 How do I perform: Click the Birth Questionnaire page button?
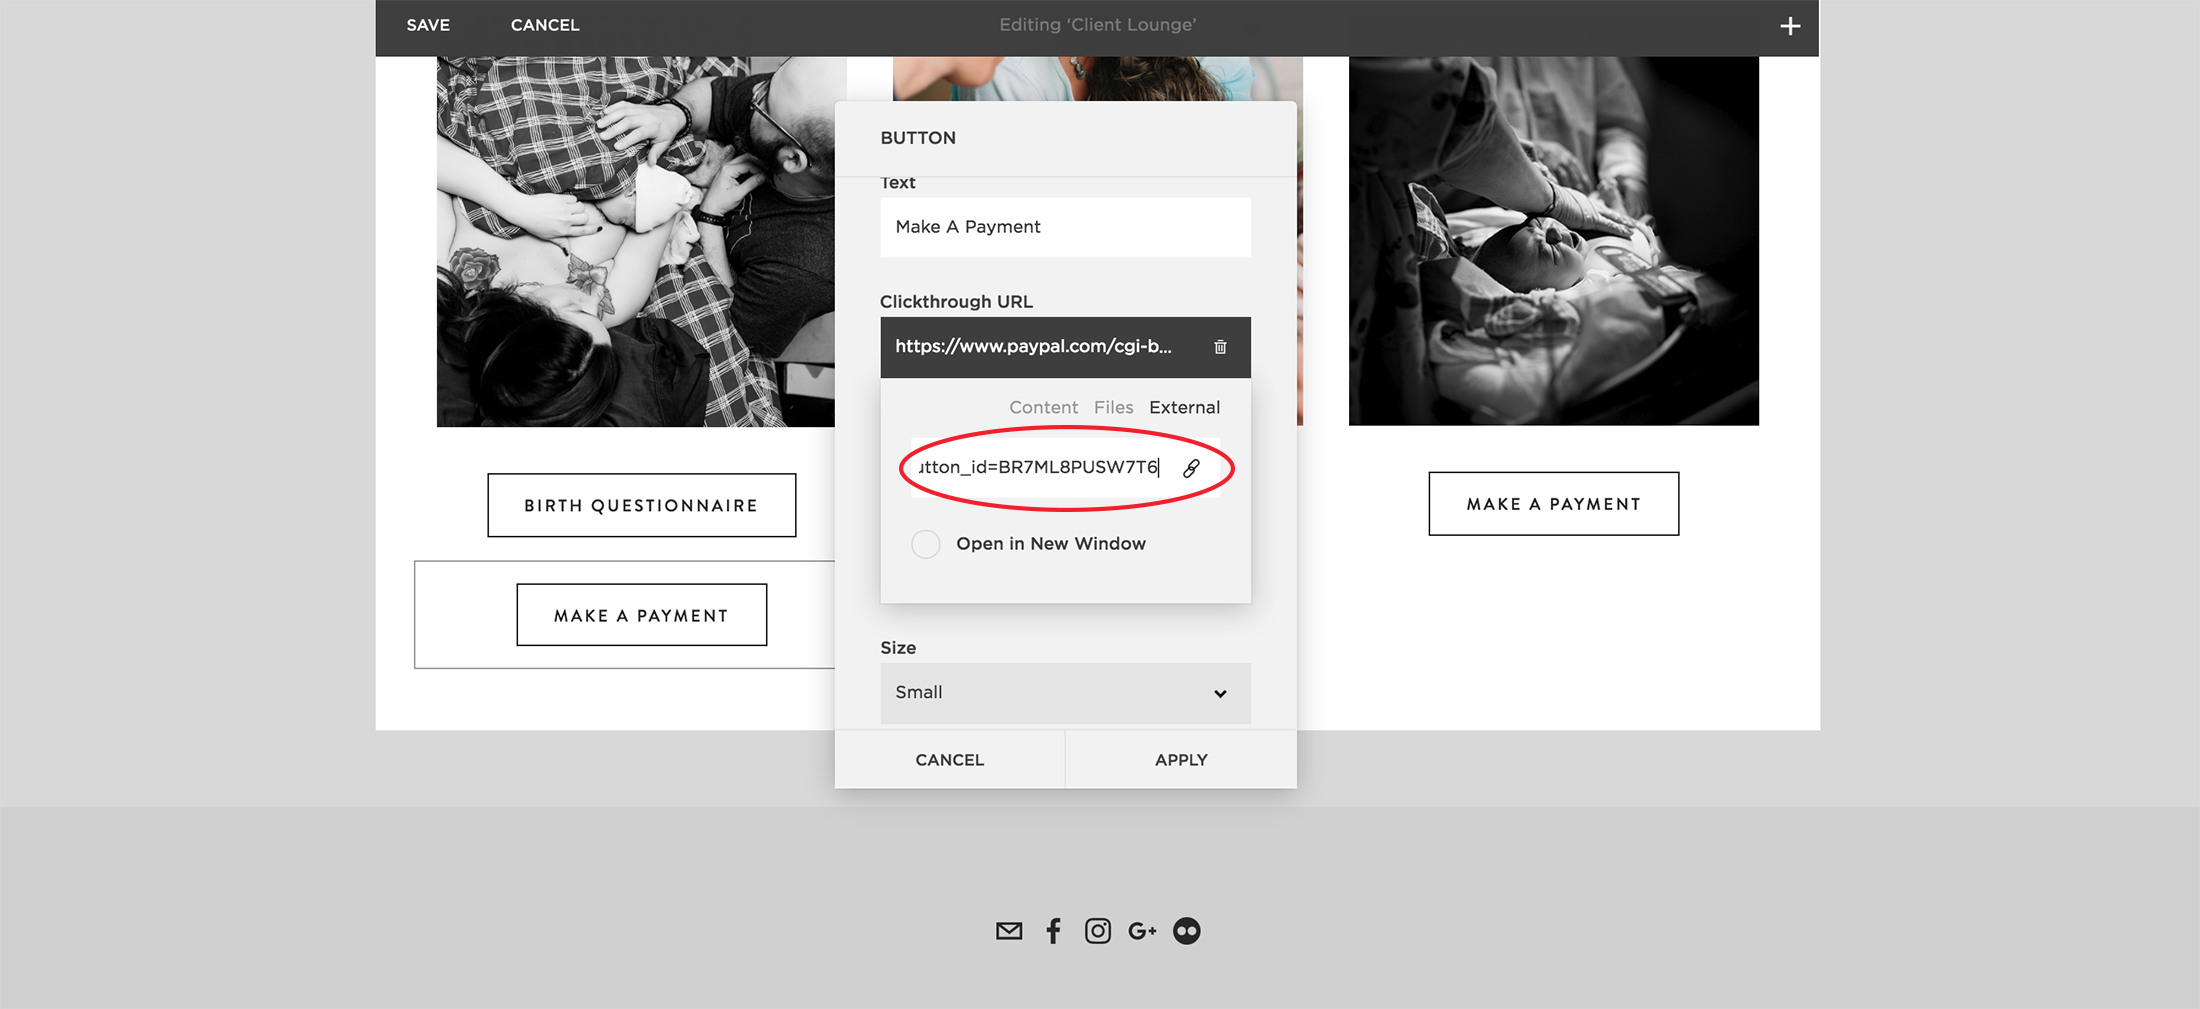(x=642, y=505)
